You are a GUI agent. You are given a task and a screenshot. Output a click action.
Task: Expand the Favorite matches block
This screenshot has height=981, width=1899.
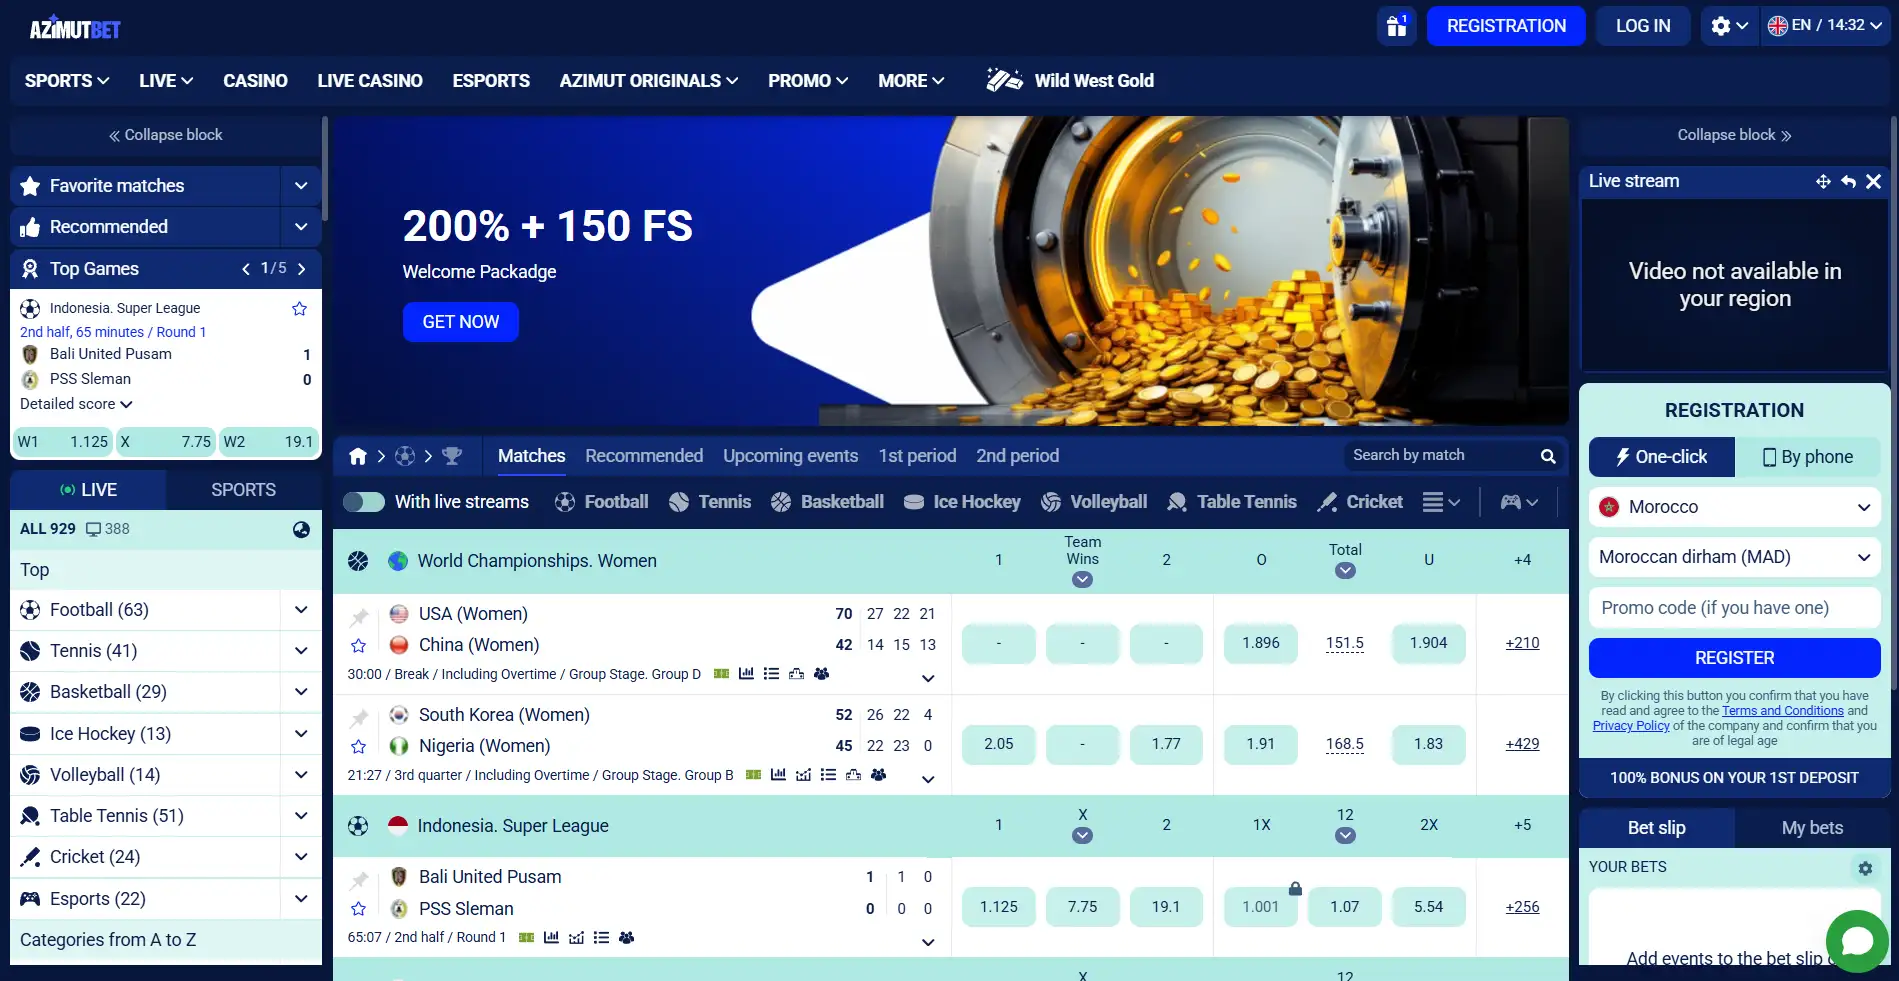(301, 186)
